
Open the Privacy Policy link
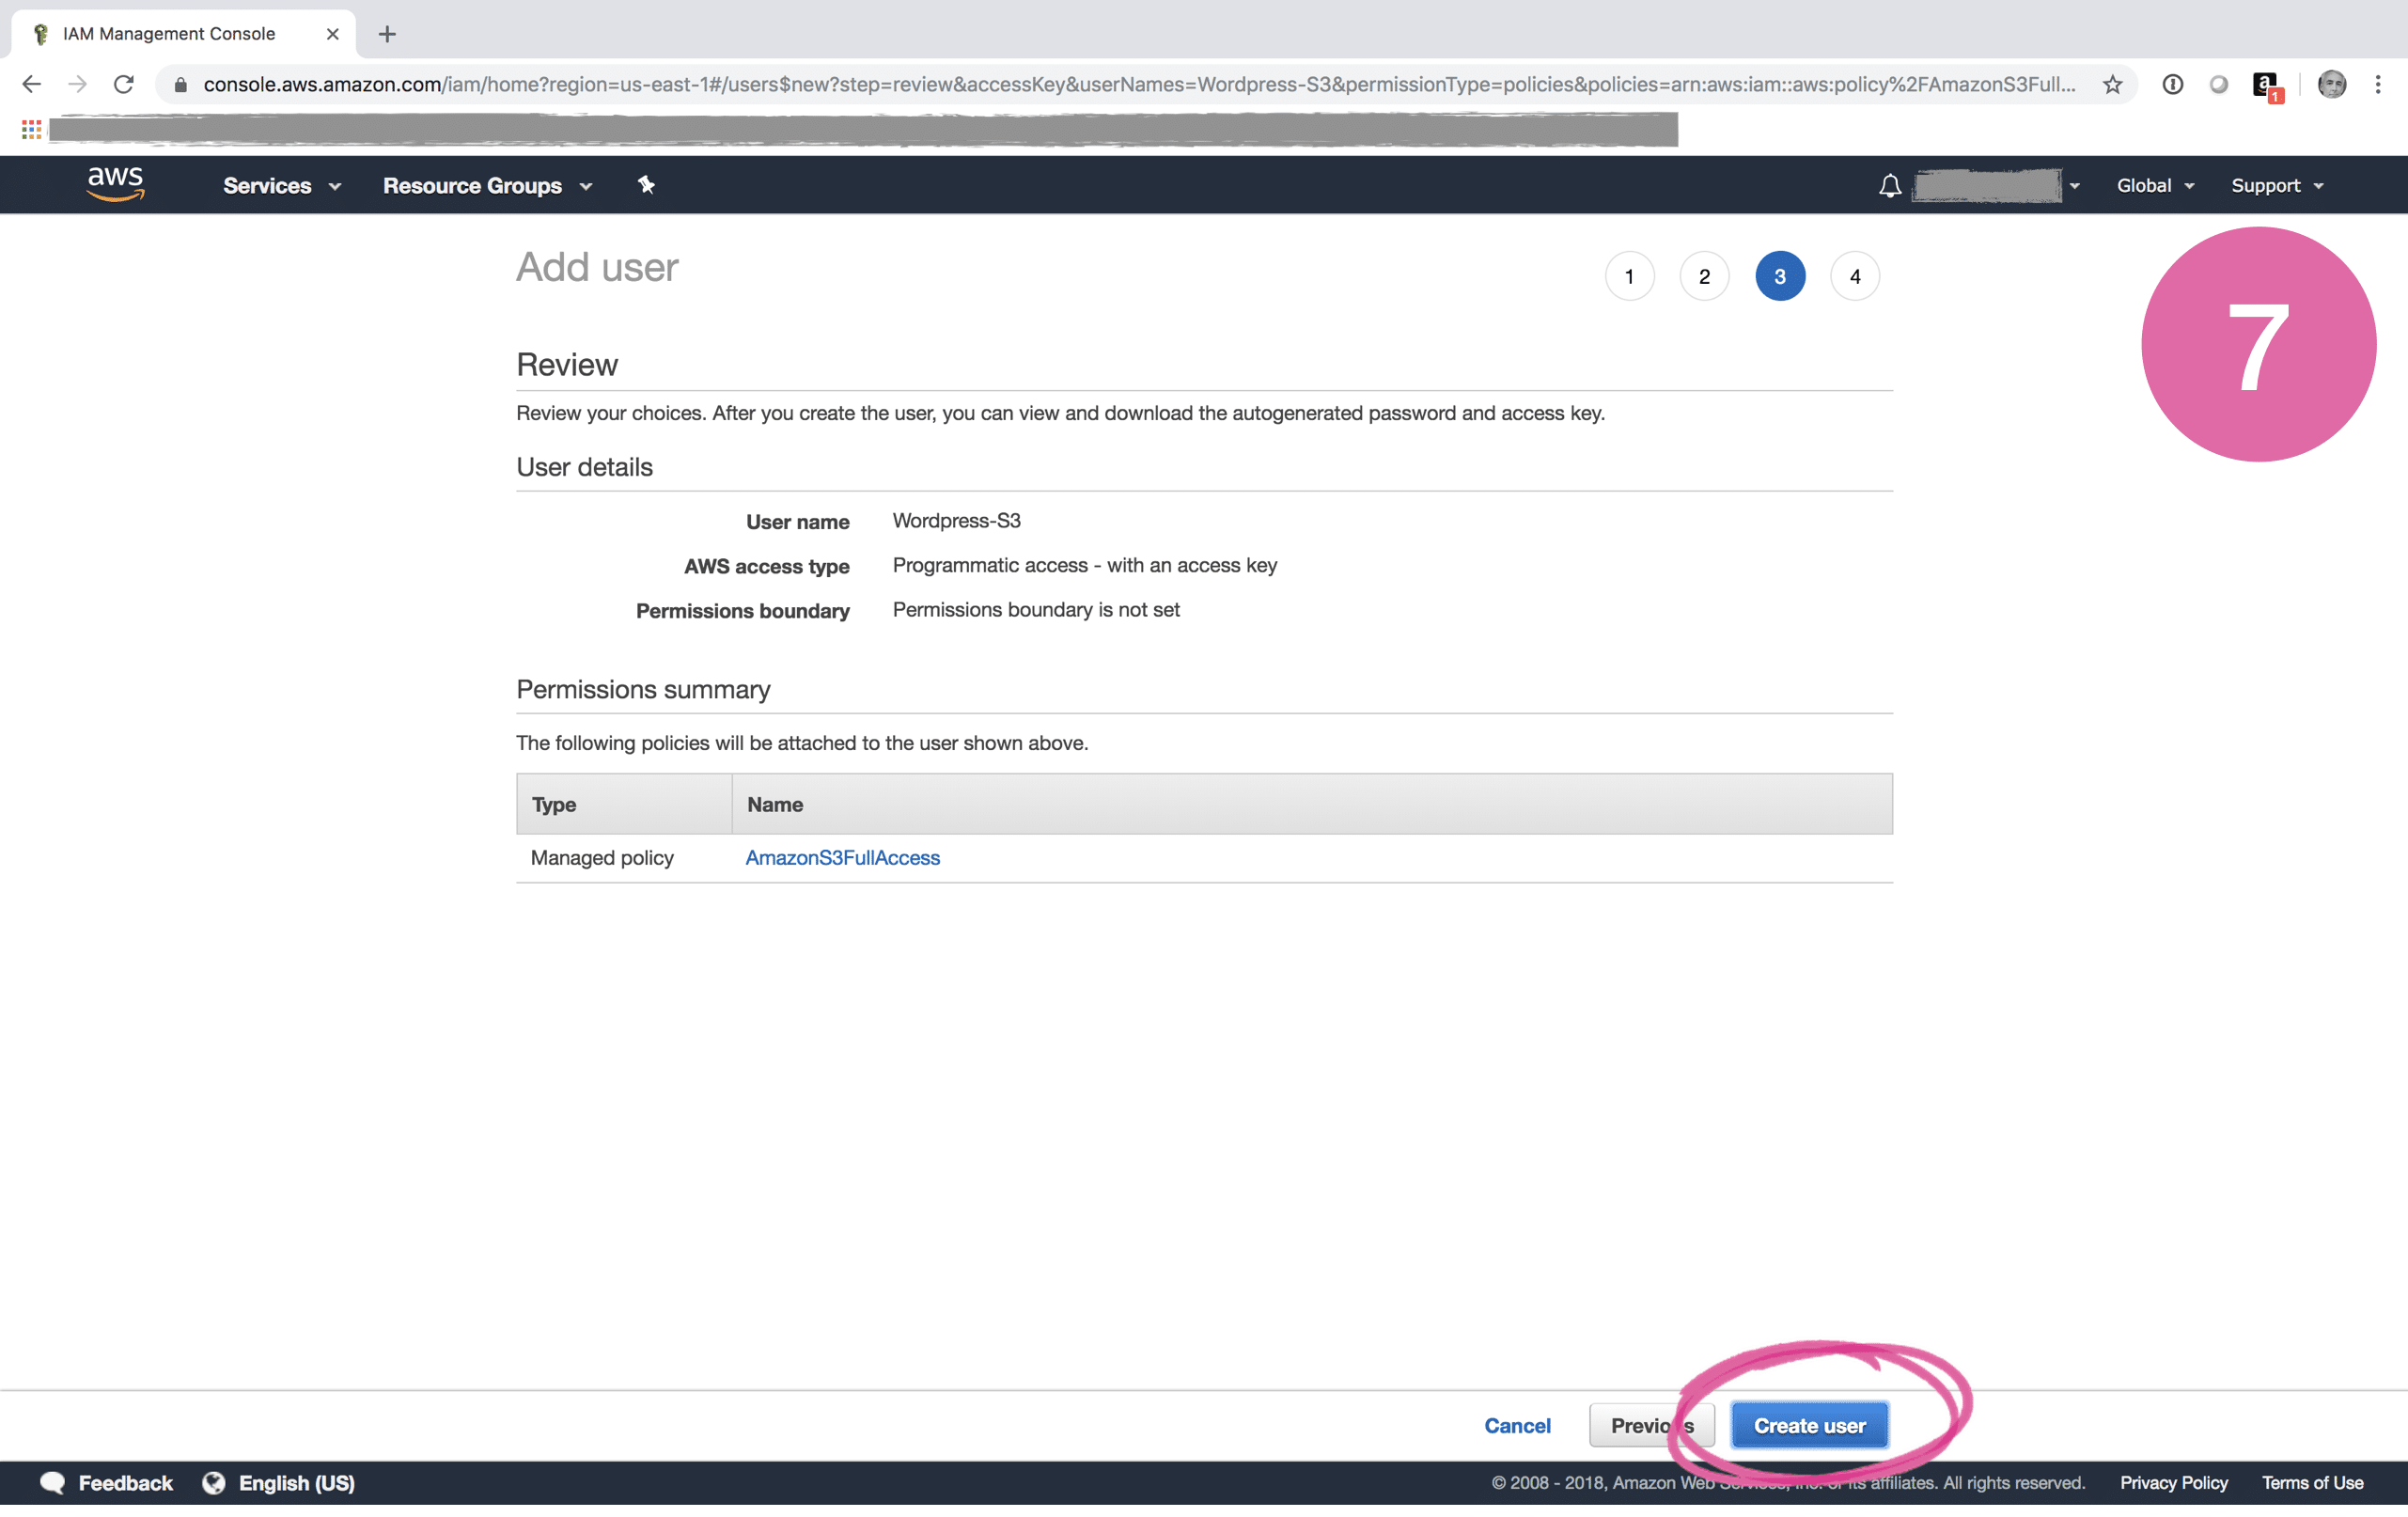(x=2173, y=1482)
